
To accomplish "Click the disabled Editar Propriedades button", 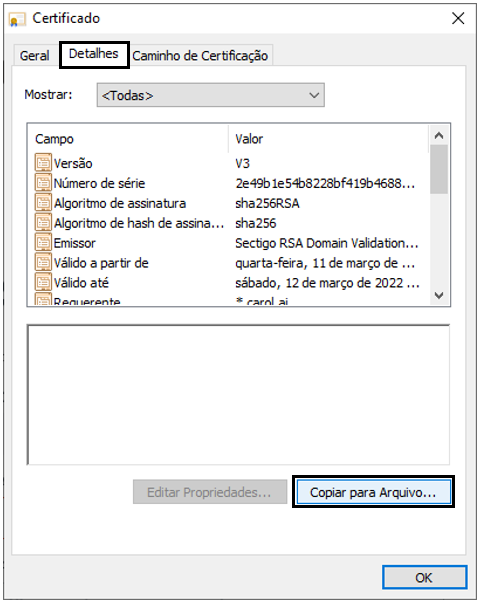I will [x=210, y=492].
